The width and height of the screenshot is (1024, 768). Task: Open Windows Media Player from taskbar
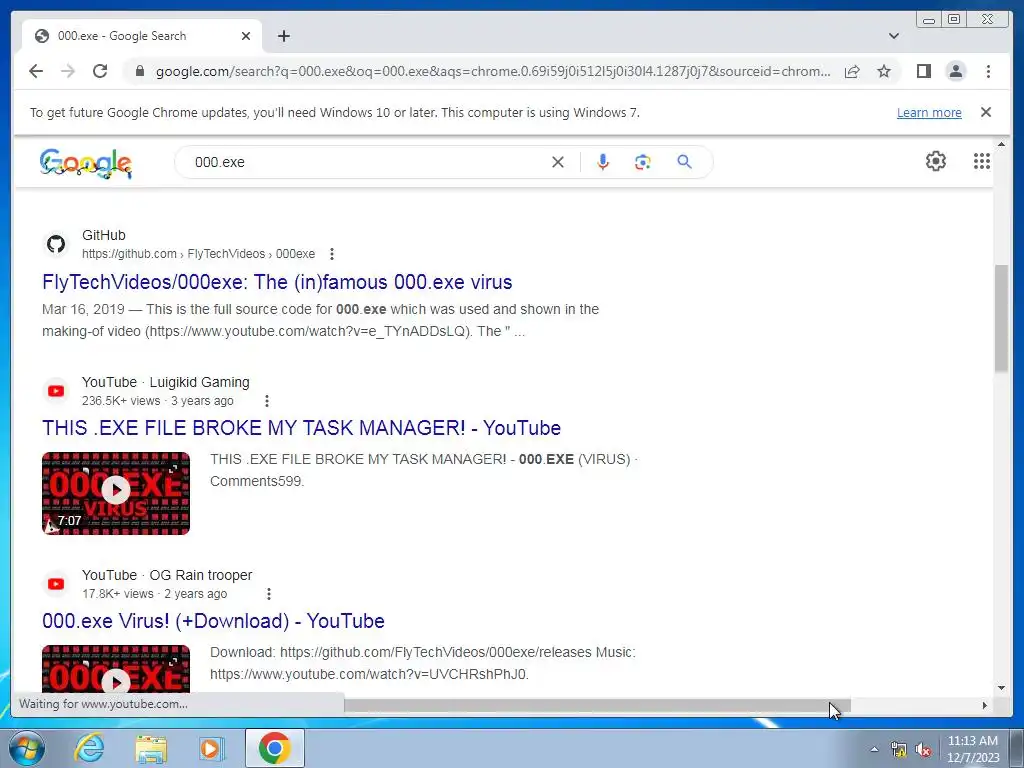212,748
